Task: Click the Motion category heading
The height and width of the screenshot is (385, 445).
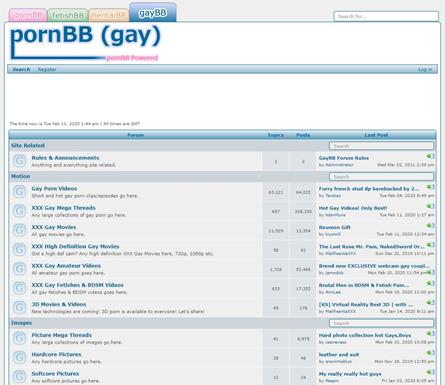Action: click(21, 176)
